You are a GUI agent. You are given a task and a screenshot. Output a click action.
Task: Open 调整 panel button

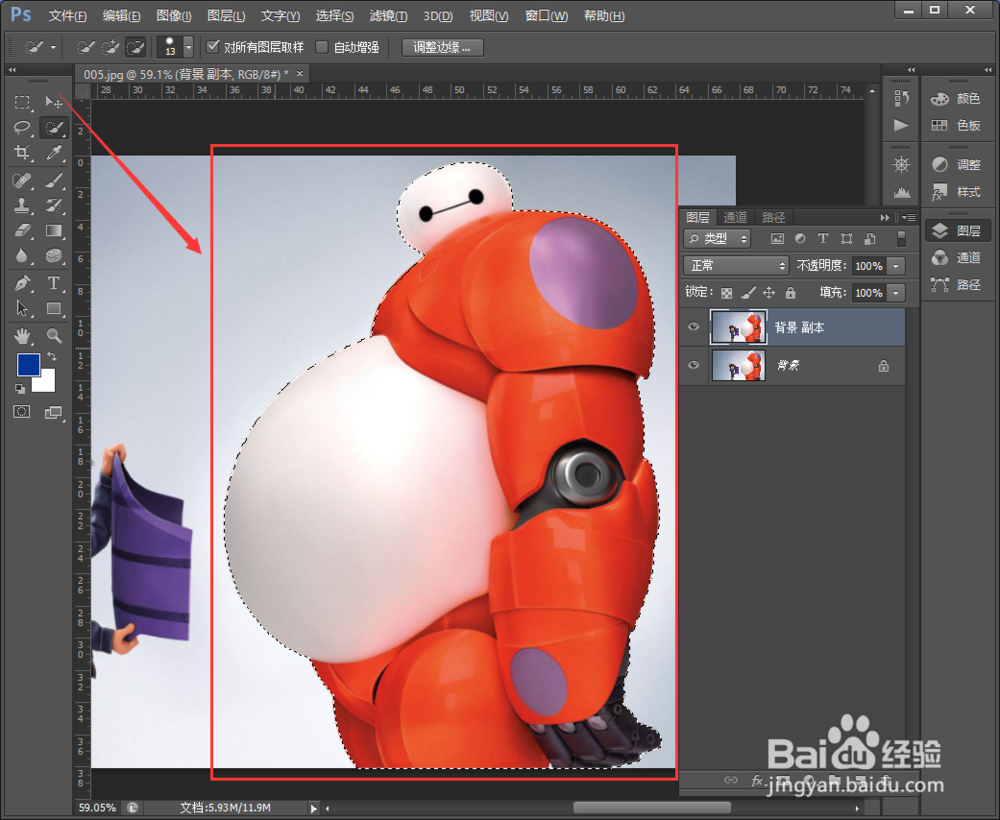click(x=955, y=165)
